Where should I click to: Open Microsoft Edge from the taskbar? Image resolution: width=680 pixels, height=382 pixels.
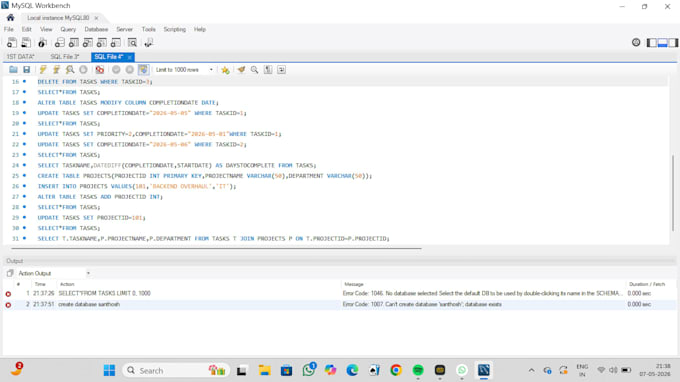pos(352,370)
